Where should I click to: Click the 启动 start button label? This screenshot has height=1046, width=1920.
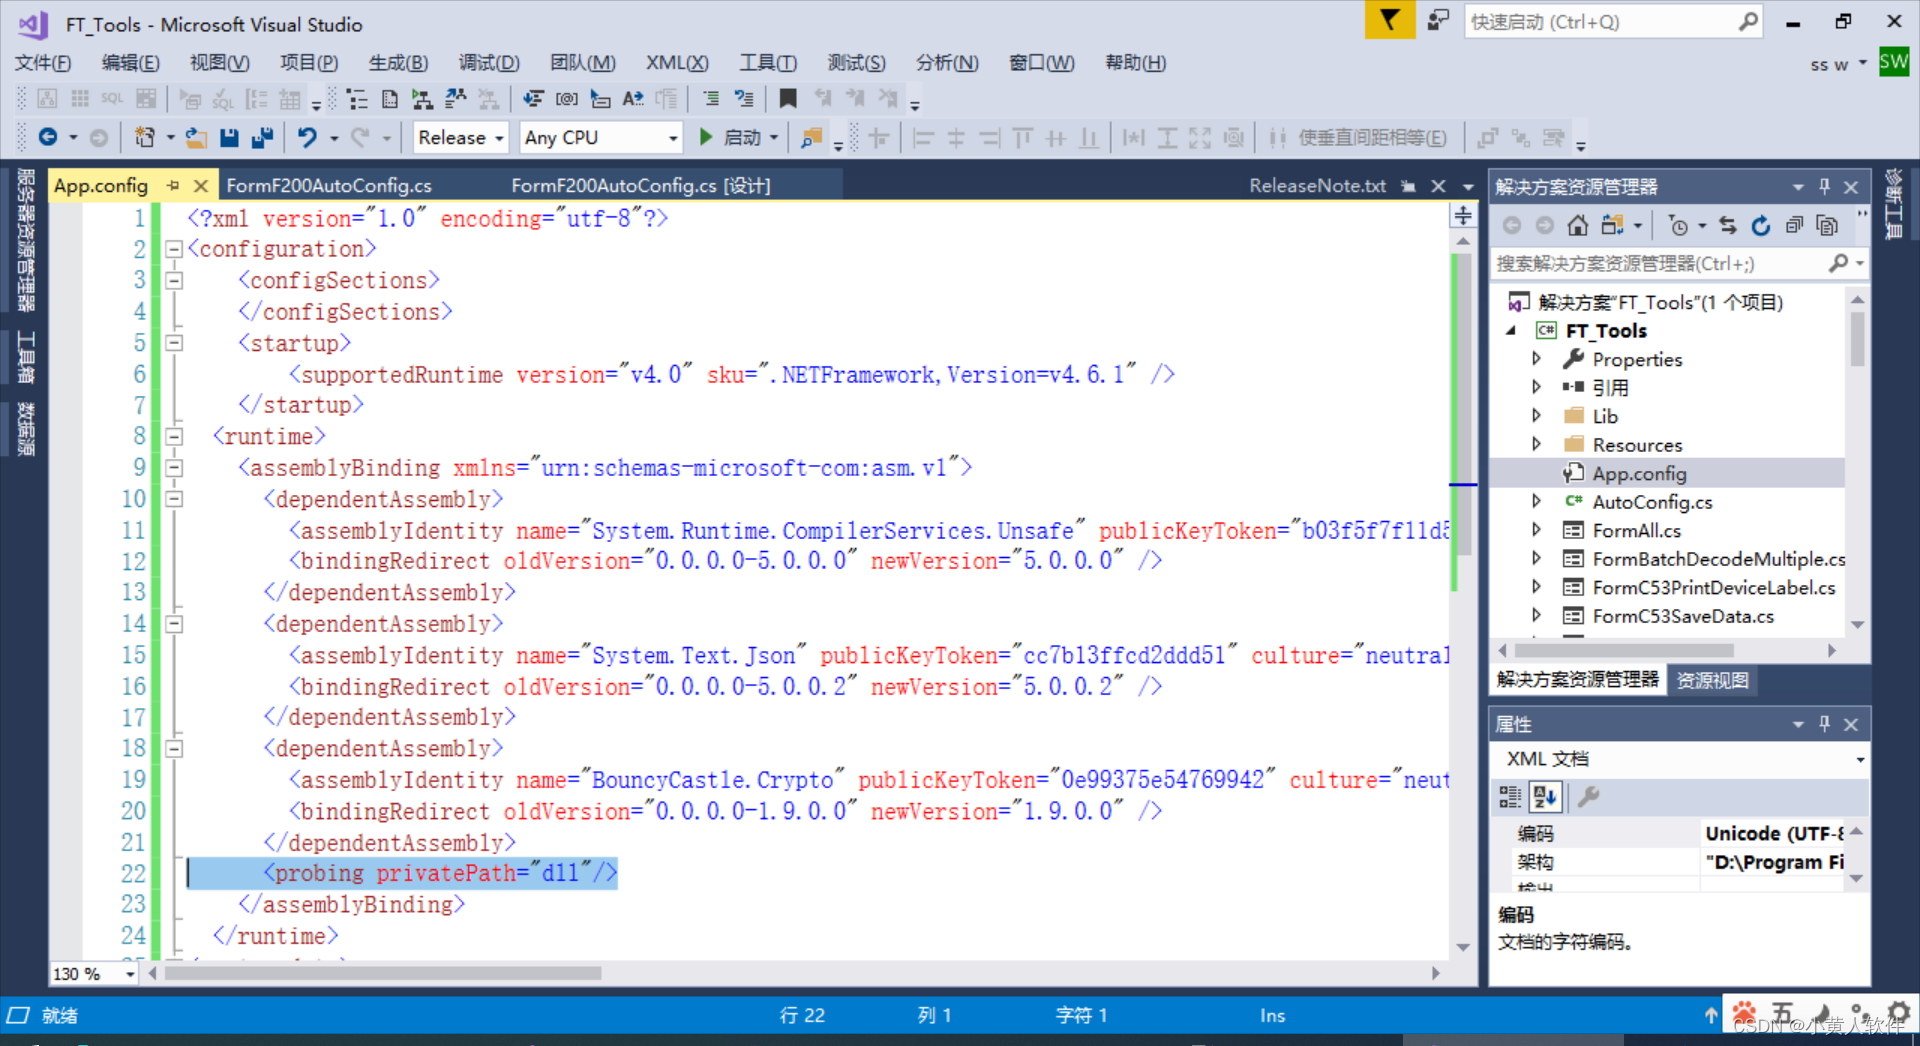[742, 138]
